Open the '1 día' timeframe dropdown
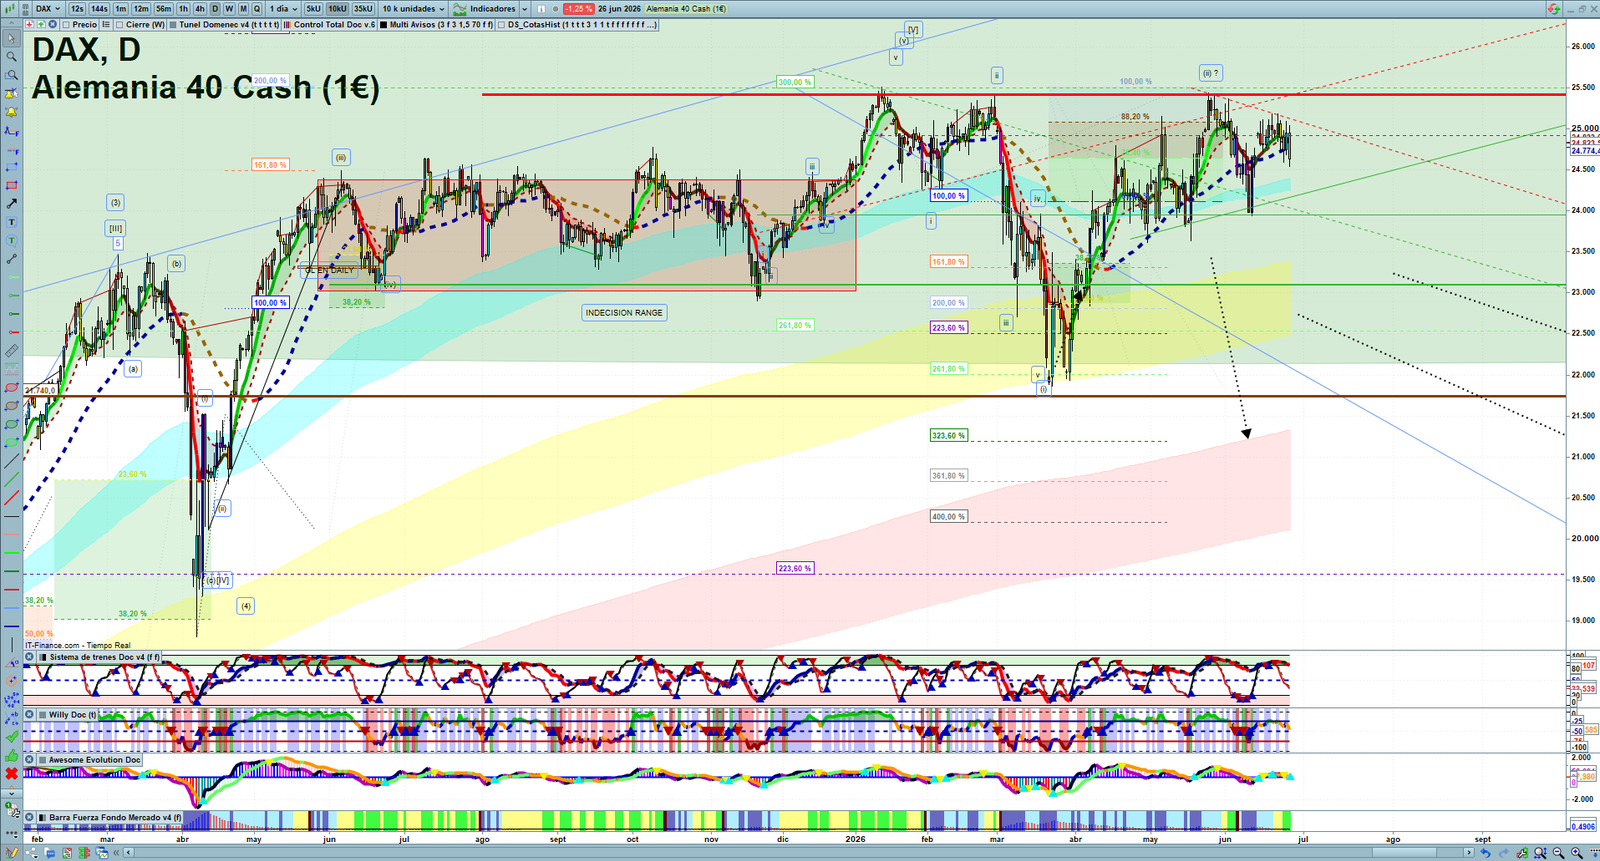The width and height of the screenshot is (1600, 861). click(283, 9)
